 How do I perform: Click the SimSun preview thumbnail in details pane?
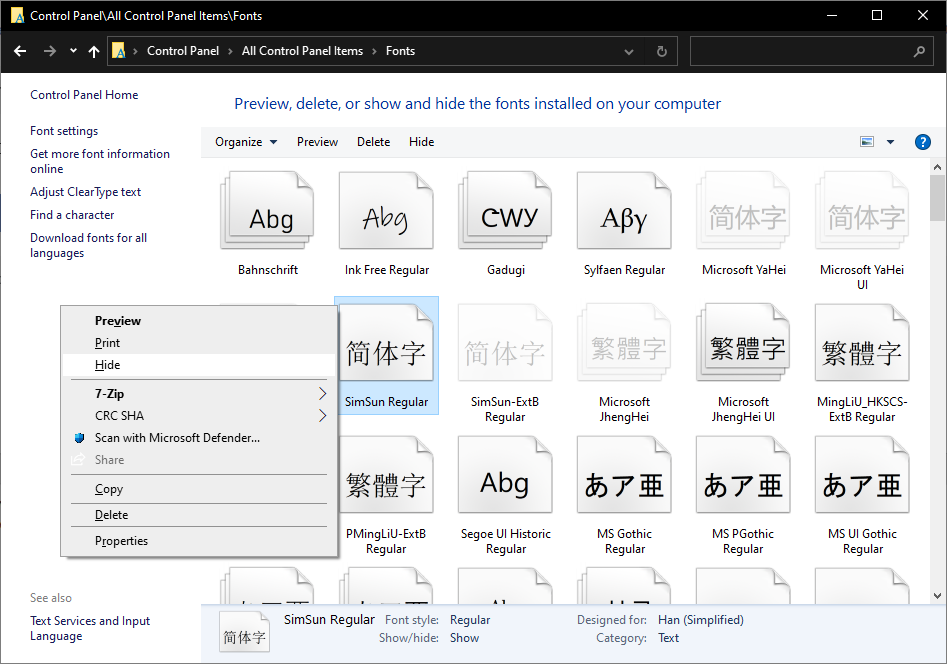[245, 631]
